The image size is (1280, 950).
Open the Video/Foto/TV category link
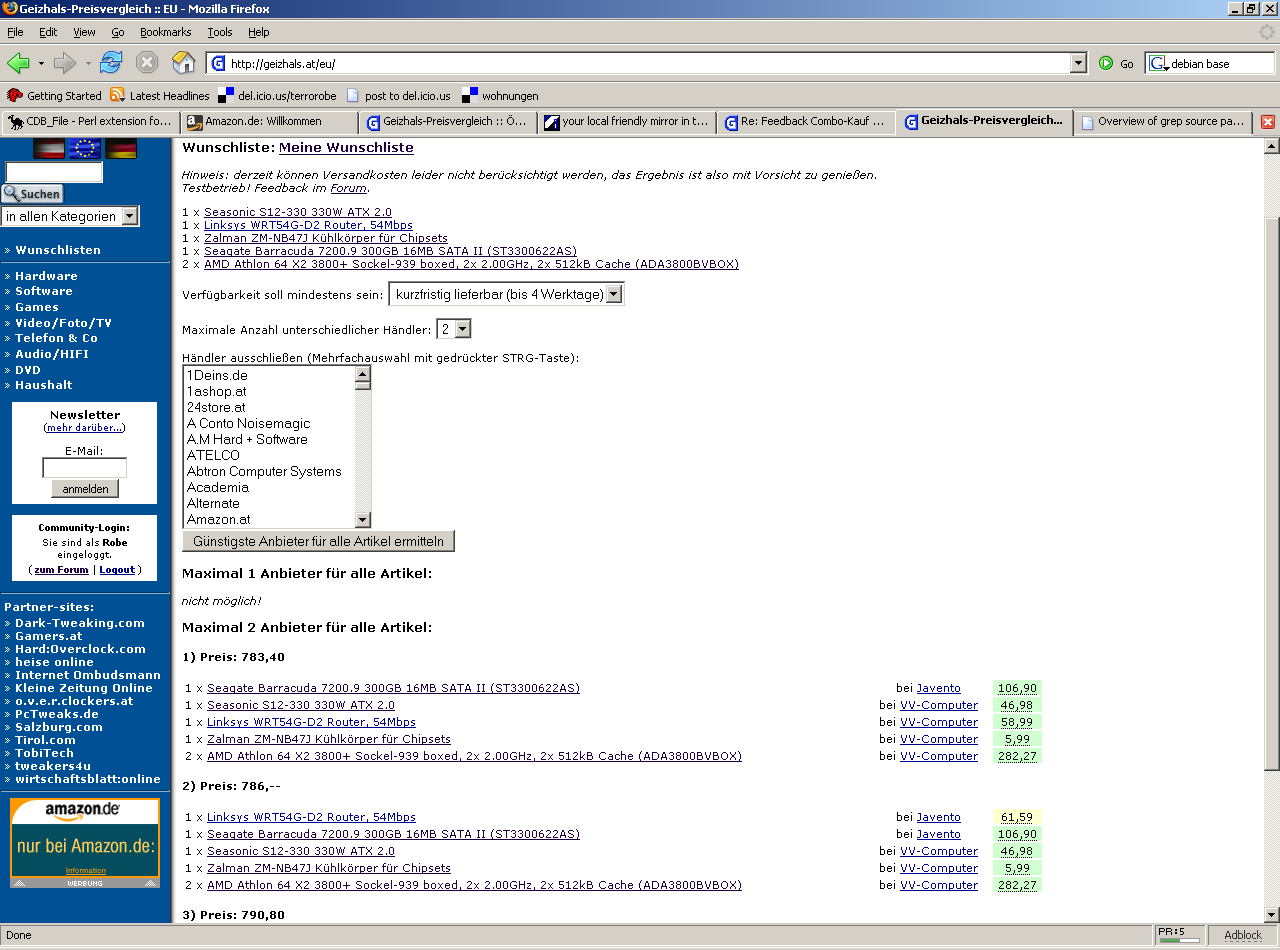pyautogui.click(x=63, y=323)
